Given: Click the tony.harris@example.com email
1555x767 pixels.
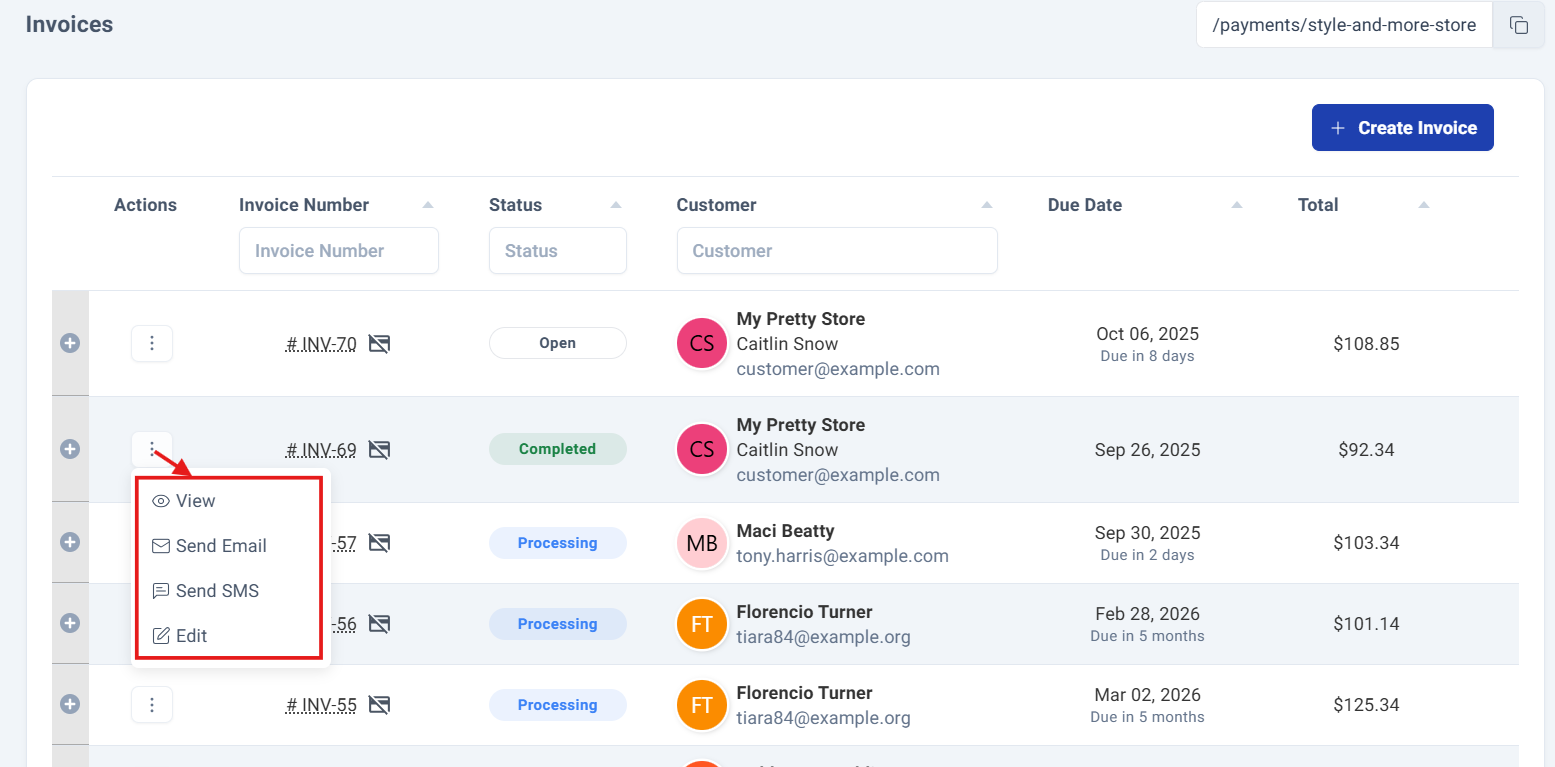Looking at the screenshot, I should pyautogui.click(x=842, y=556).
